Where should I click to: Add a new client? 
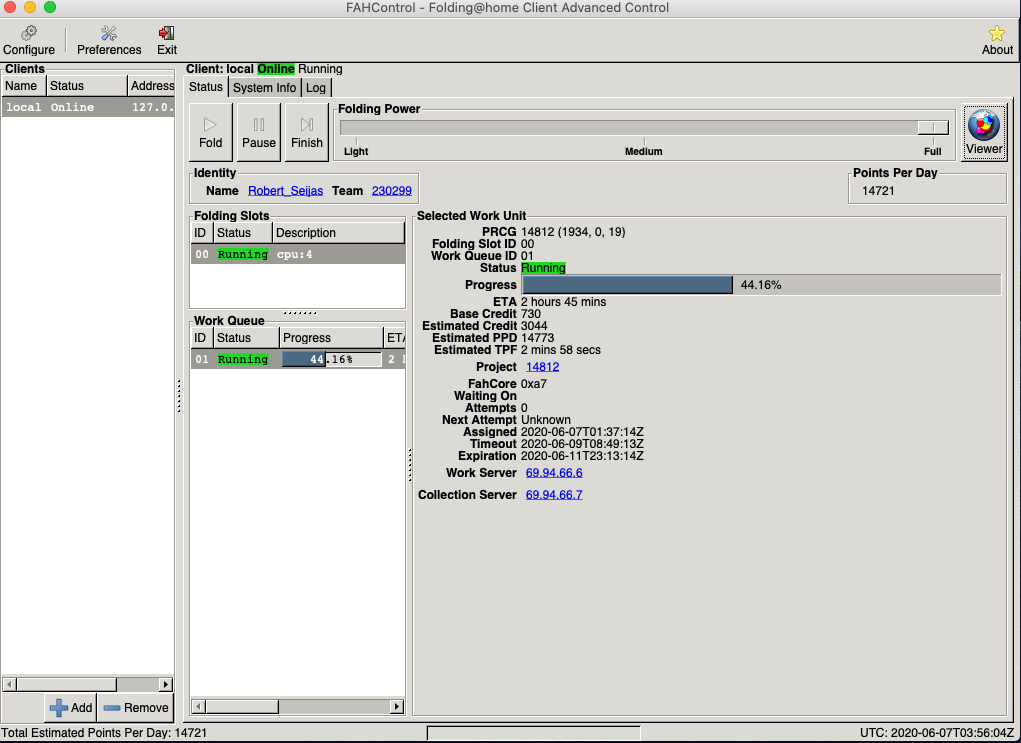click(x=70, y=707)
